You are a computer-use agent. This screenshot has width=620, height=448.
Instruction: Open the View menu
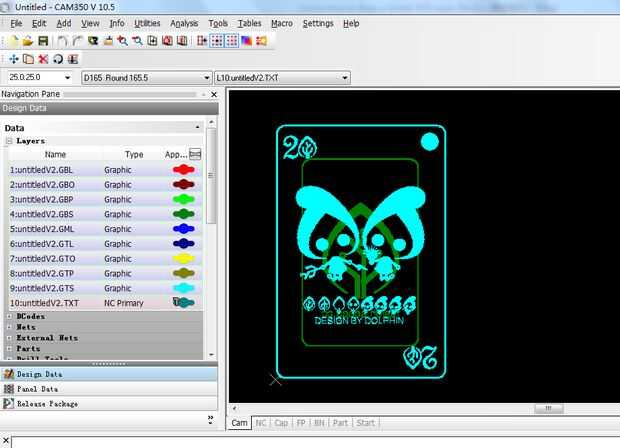pyautogui.click(x=90, y=24)
